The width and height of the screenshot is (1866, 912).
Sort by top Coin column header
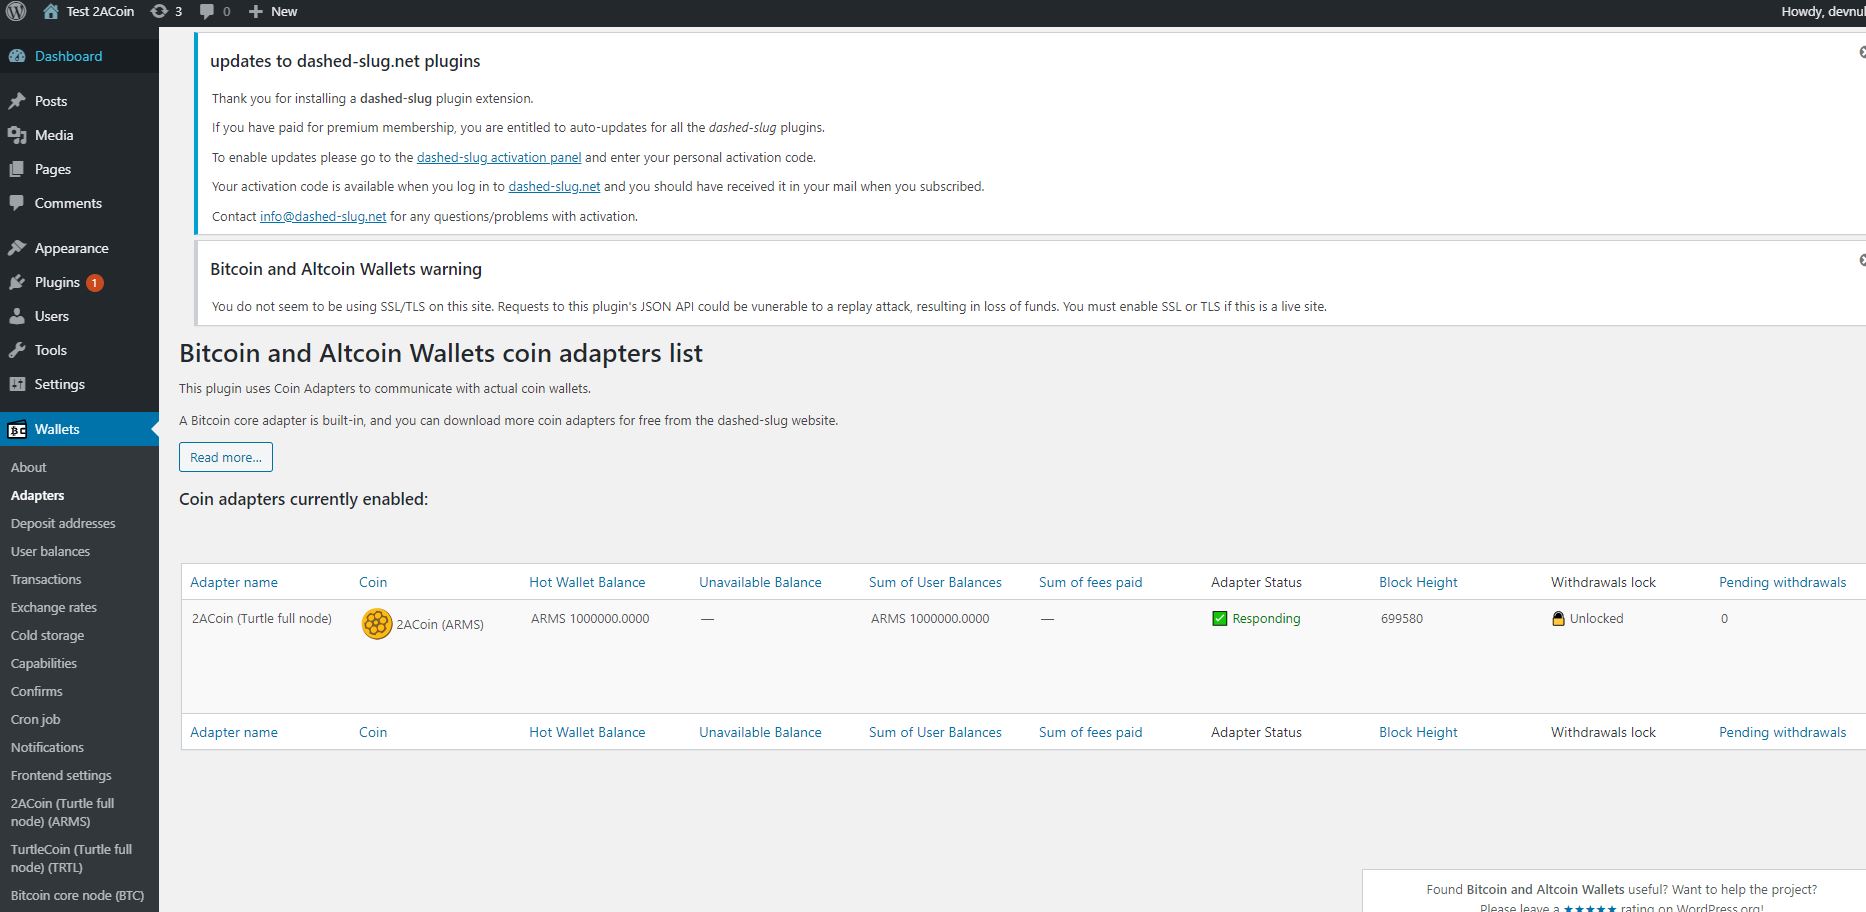[x=373, y=582]
